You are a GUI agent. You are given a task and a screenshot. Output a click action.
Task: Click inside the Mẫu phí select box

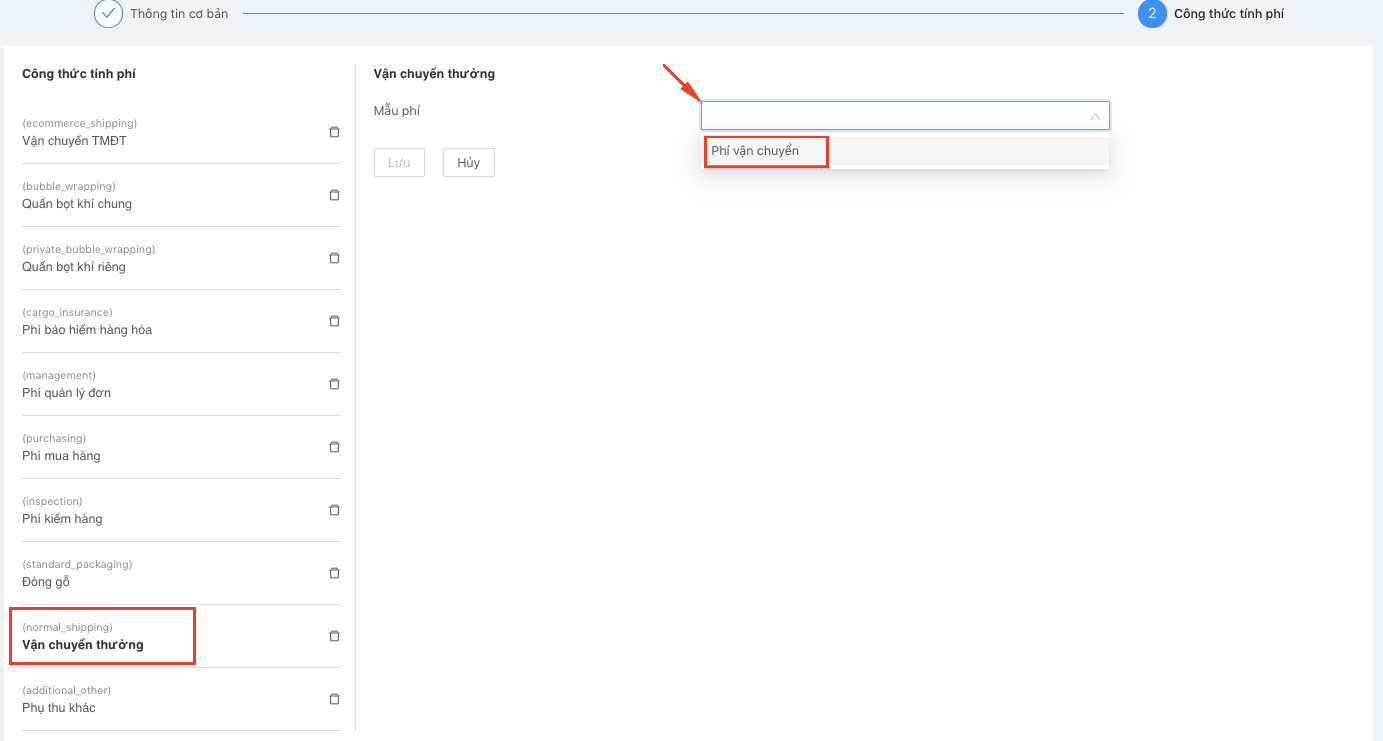pos(890,116)
